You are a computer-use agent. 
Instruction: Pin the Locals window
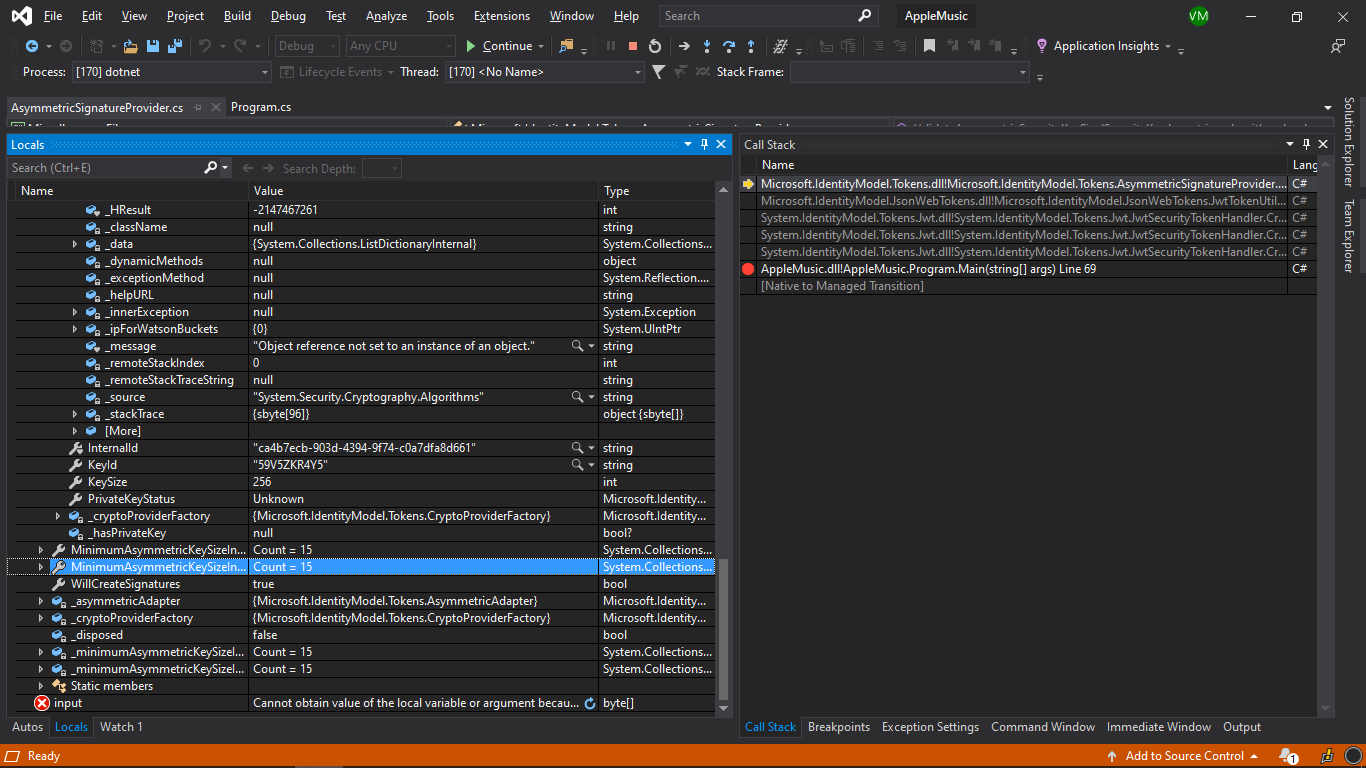coord(704,144)
